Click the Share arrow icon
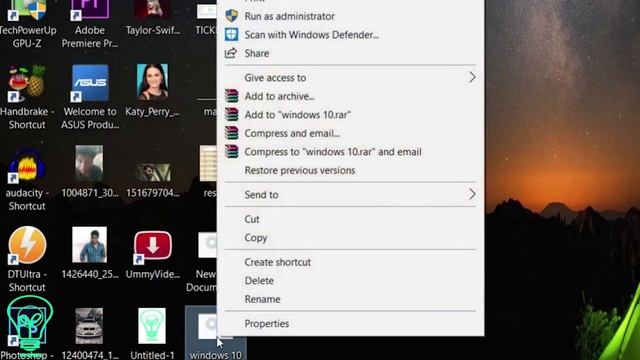The width and height of the screenshot is (640, 360). pyautogui.click(x=231, y=53)
